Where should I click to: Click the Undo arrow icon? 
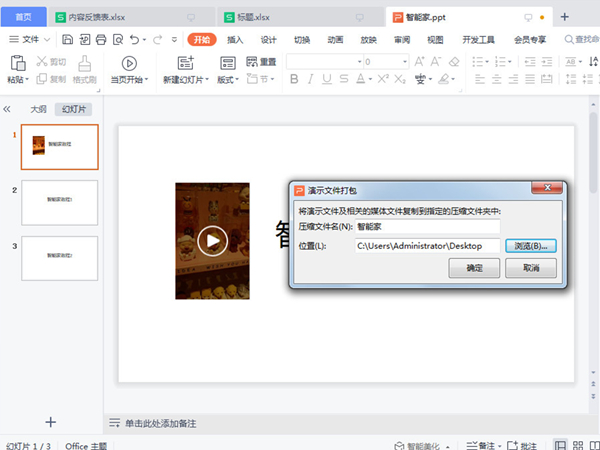point(134,39)
